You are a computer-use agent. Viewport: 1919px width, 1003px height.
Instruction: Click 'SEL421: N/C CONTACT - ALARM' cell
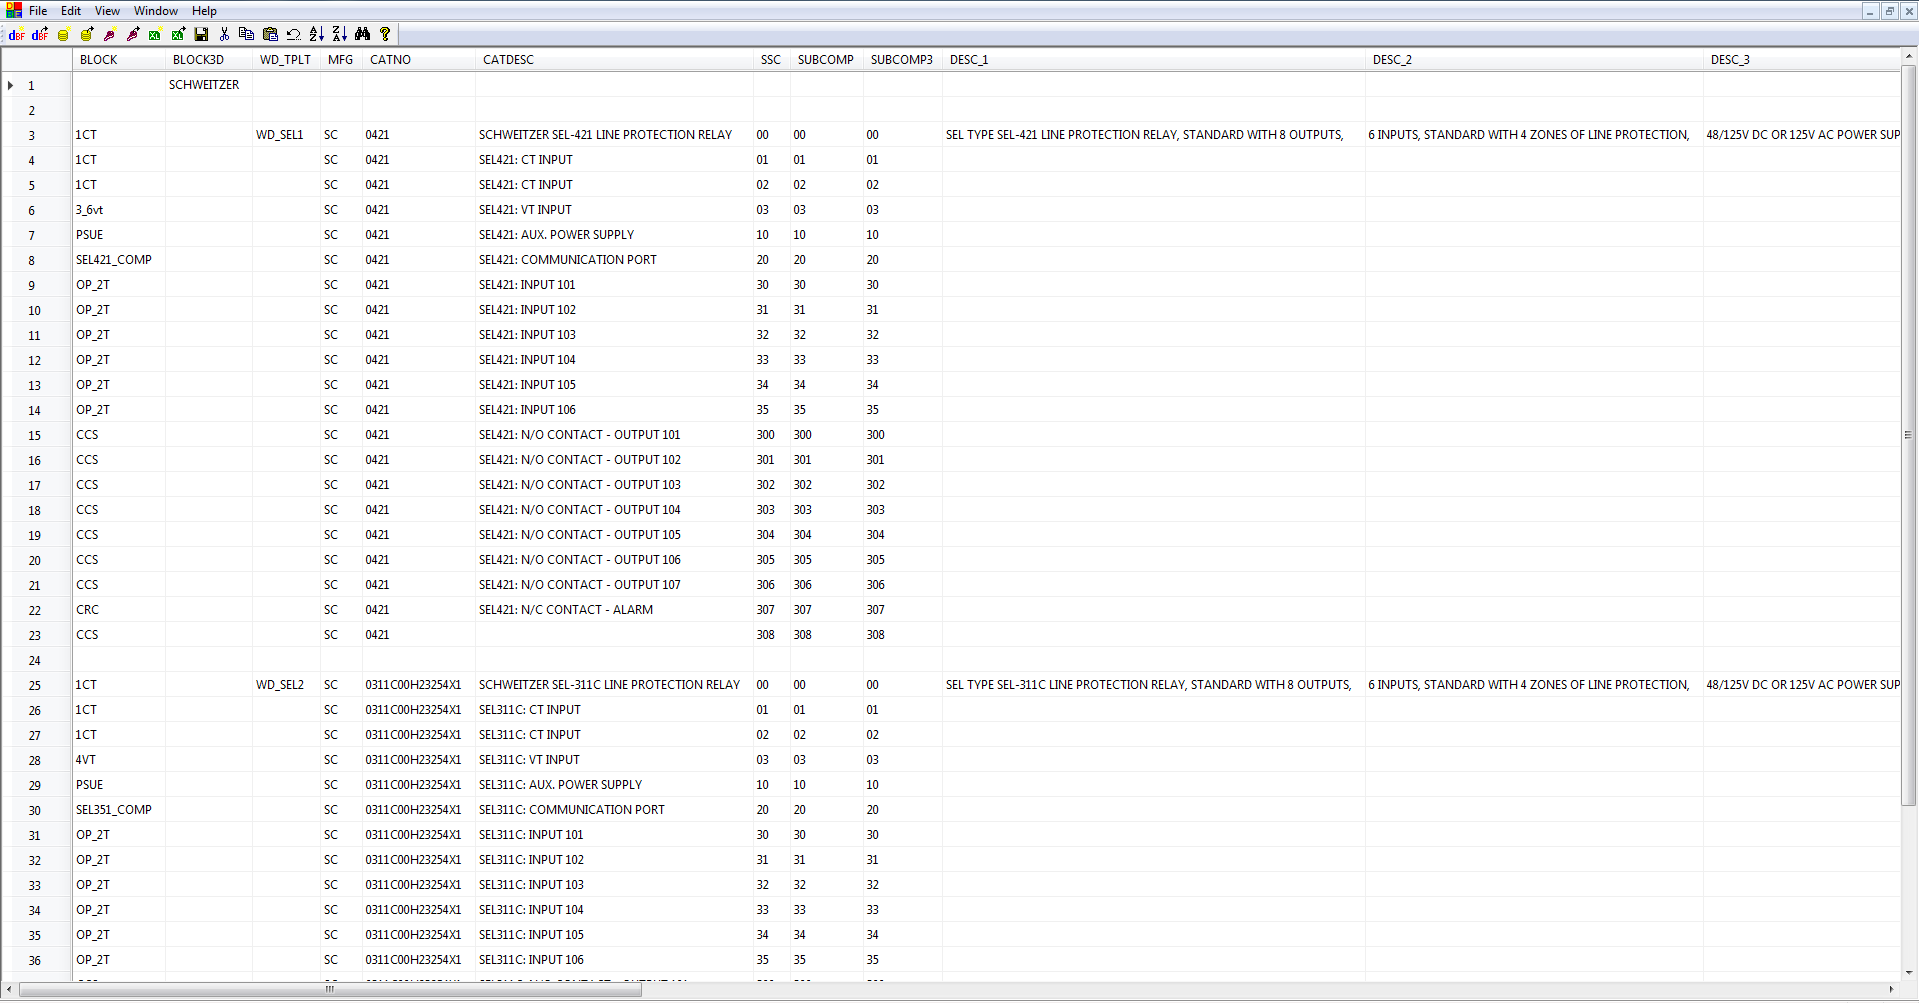[x=614, y=610]
